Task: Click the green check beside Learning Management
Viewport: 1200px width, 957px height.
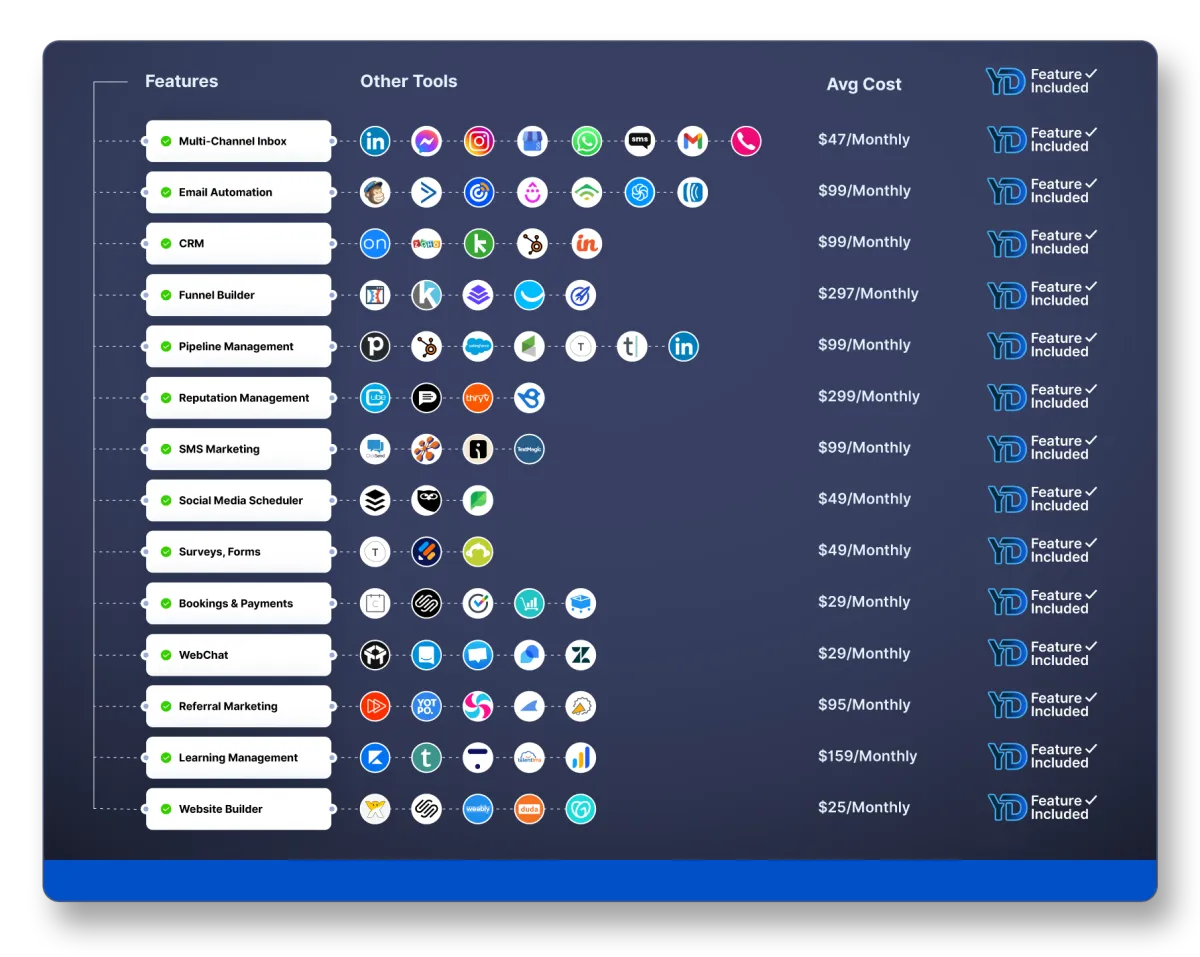Action: pos(166,758)
